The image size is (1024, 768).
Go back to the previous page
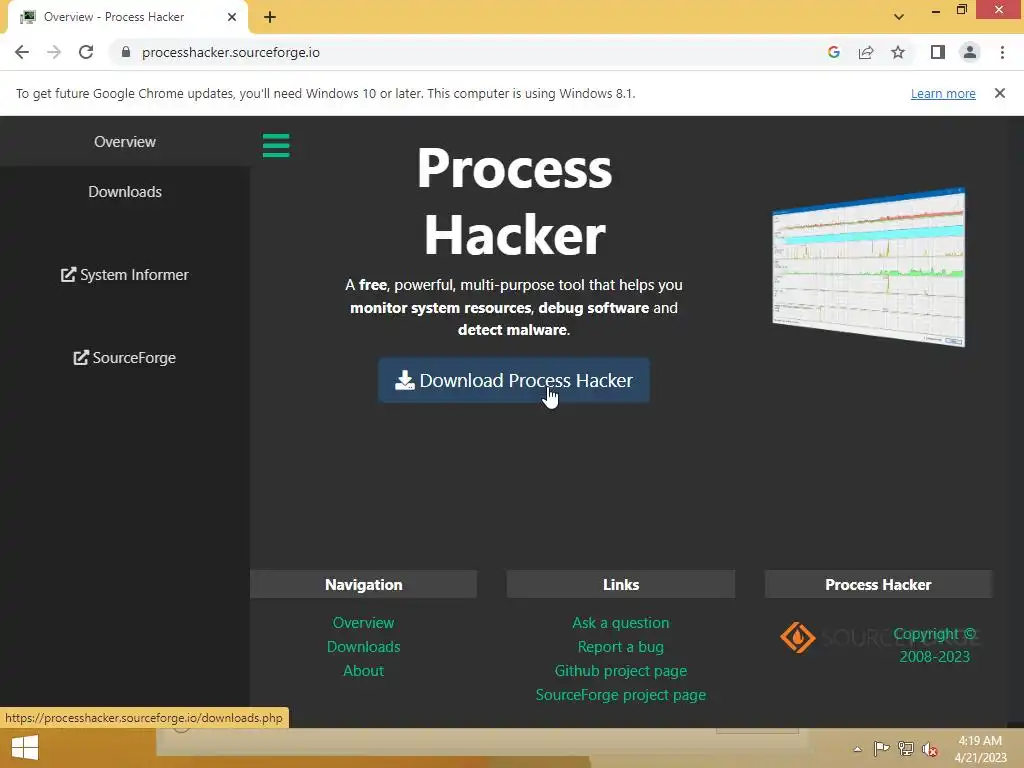click(x=22, y=52)
